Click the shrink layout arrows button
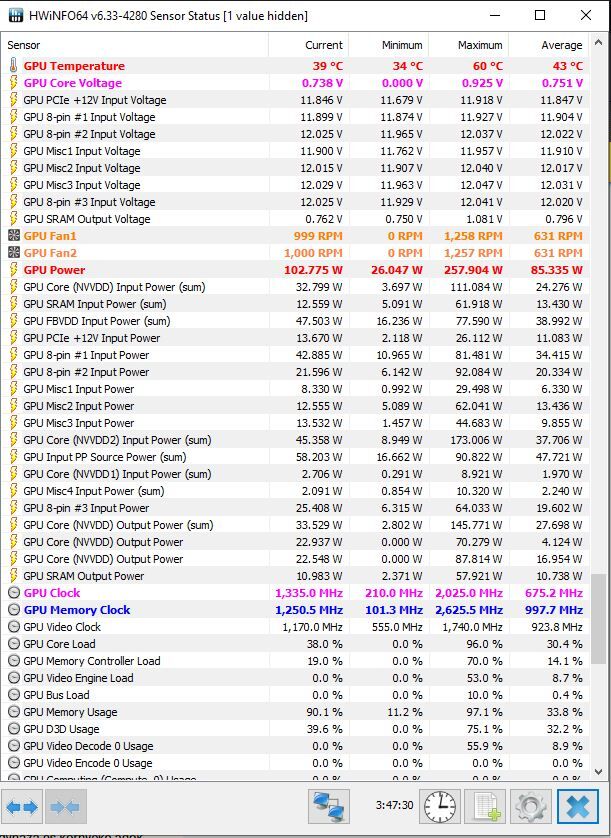This screenshot has height=838, width=611. (65, 806)
